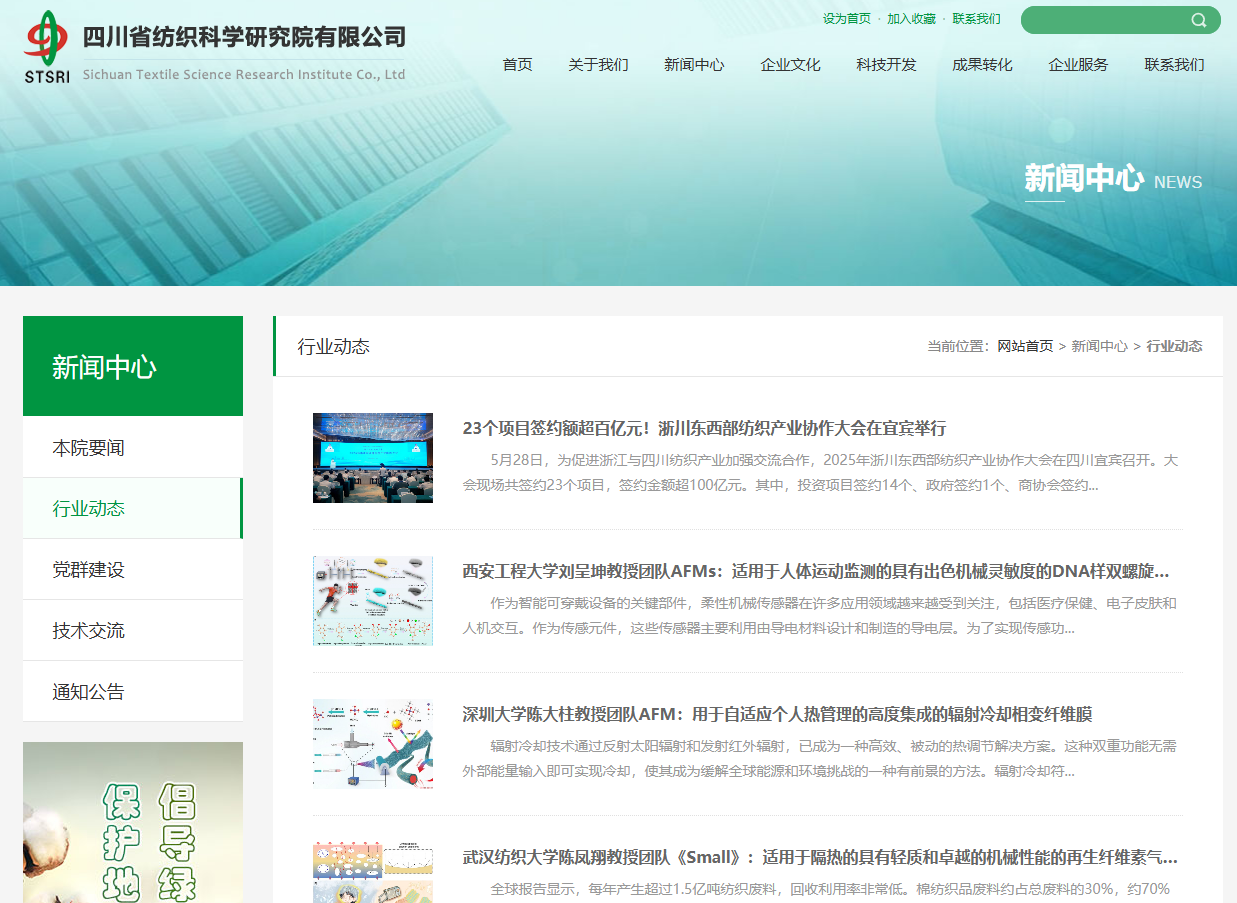Open thumbnail of 西安工程大学 DNA sensor article

click(373, 600)
